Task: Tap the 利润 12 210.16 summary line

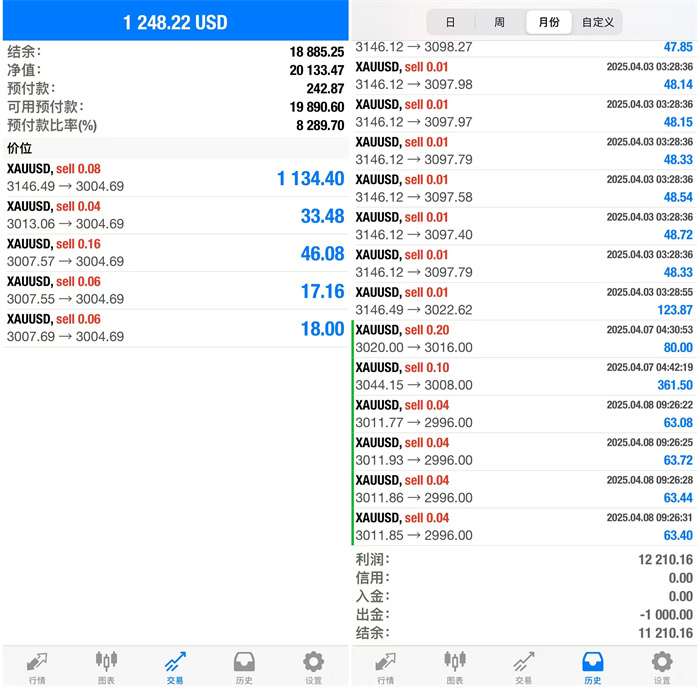Action: tap(524, 559)
